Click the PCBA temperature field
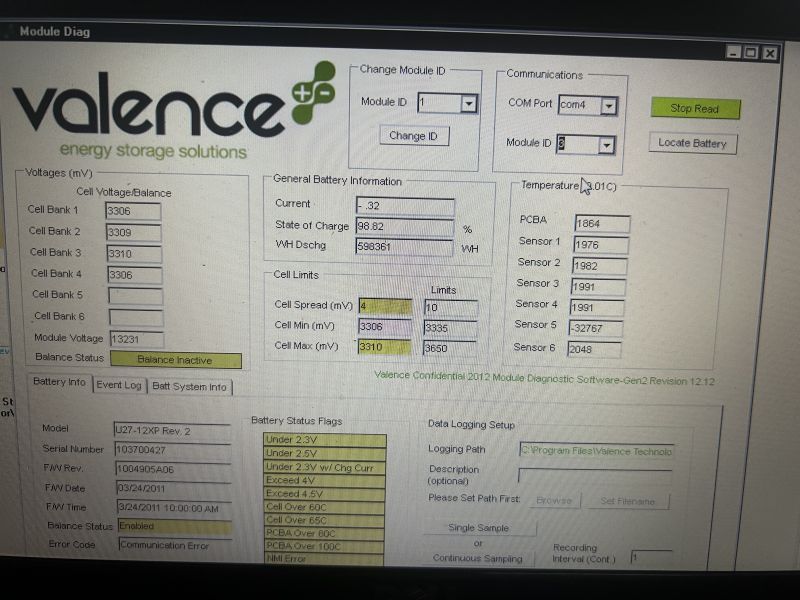 point(602,223)
